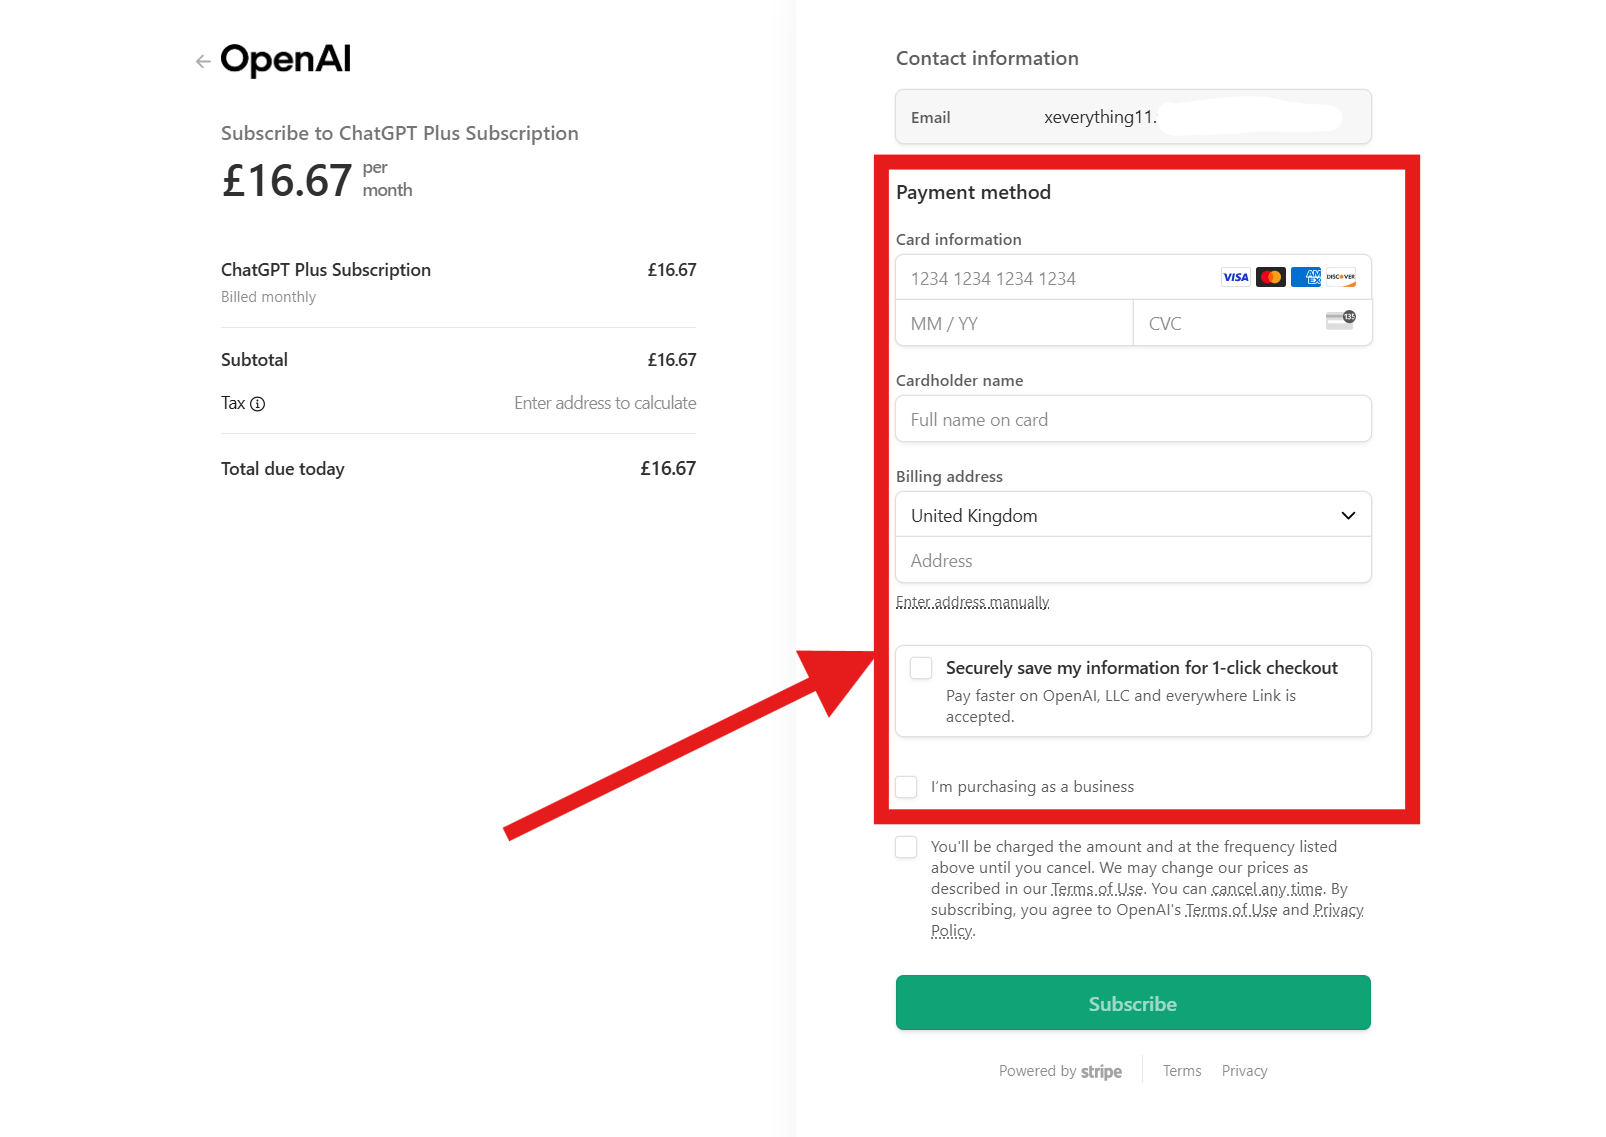Click Enter address manually link
The width and height of the screenshot is (1606, 1137).
click(x=972, y=601)
